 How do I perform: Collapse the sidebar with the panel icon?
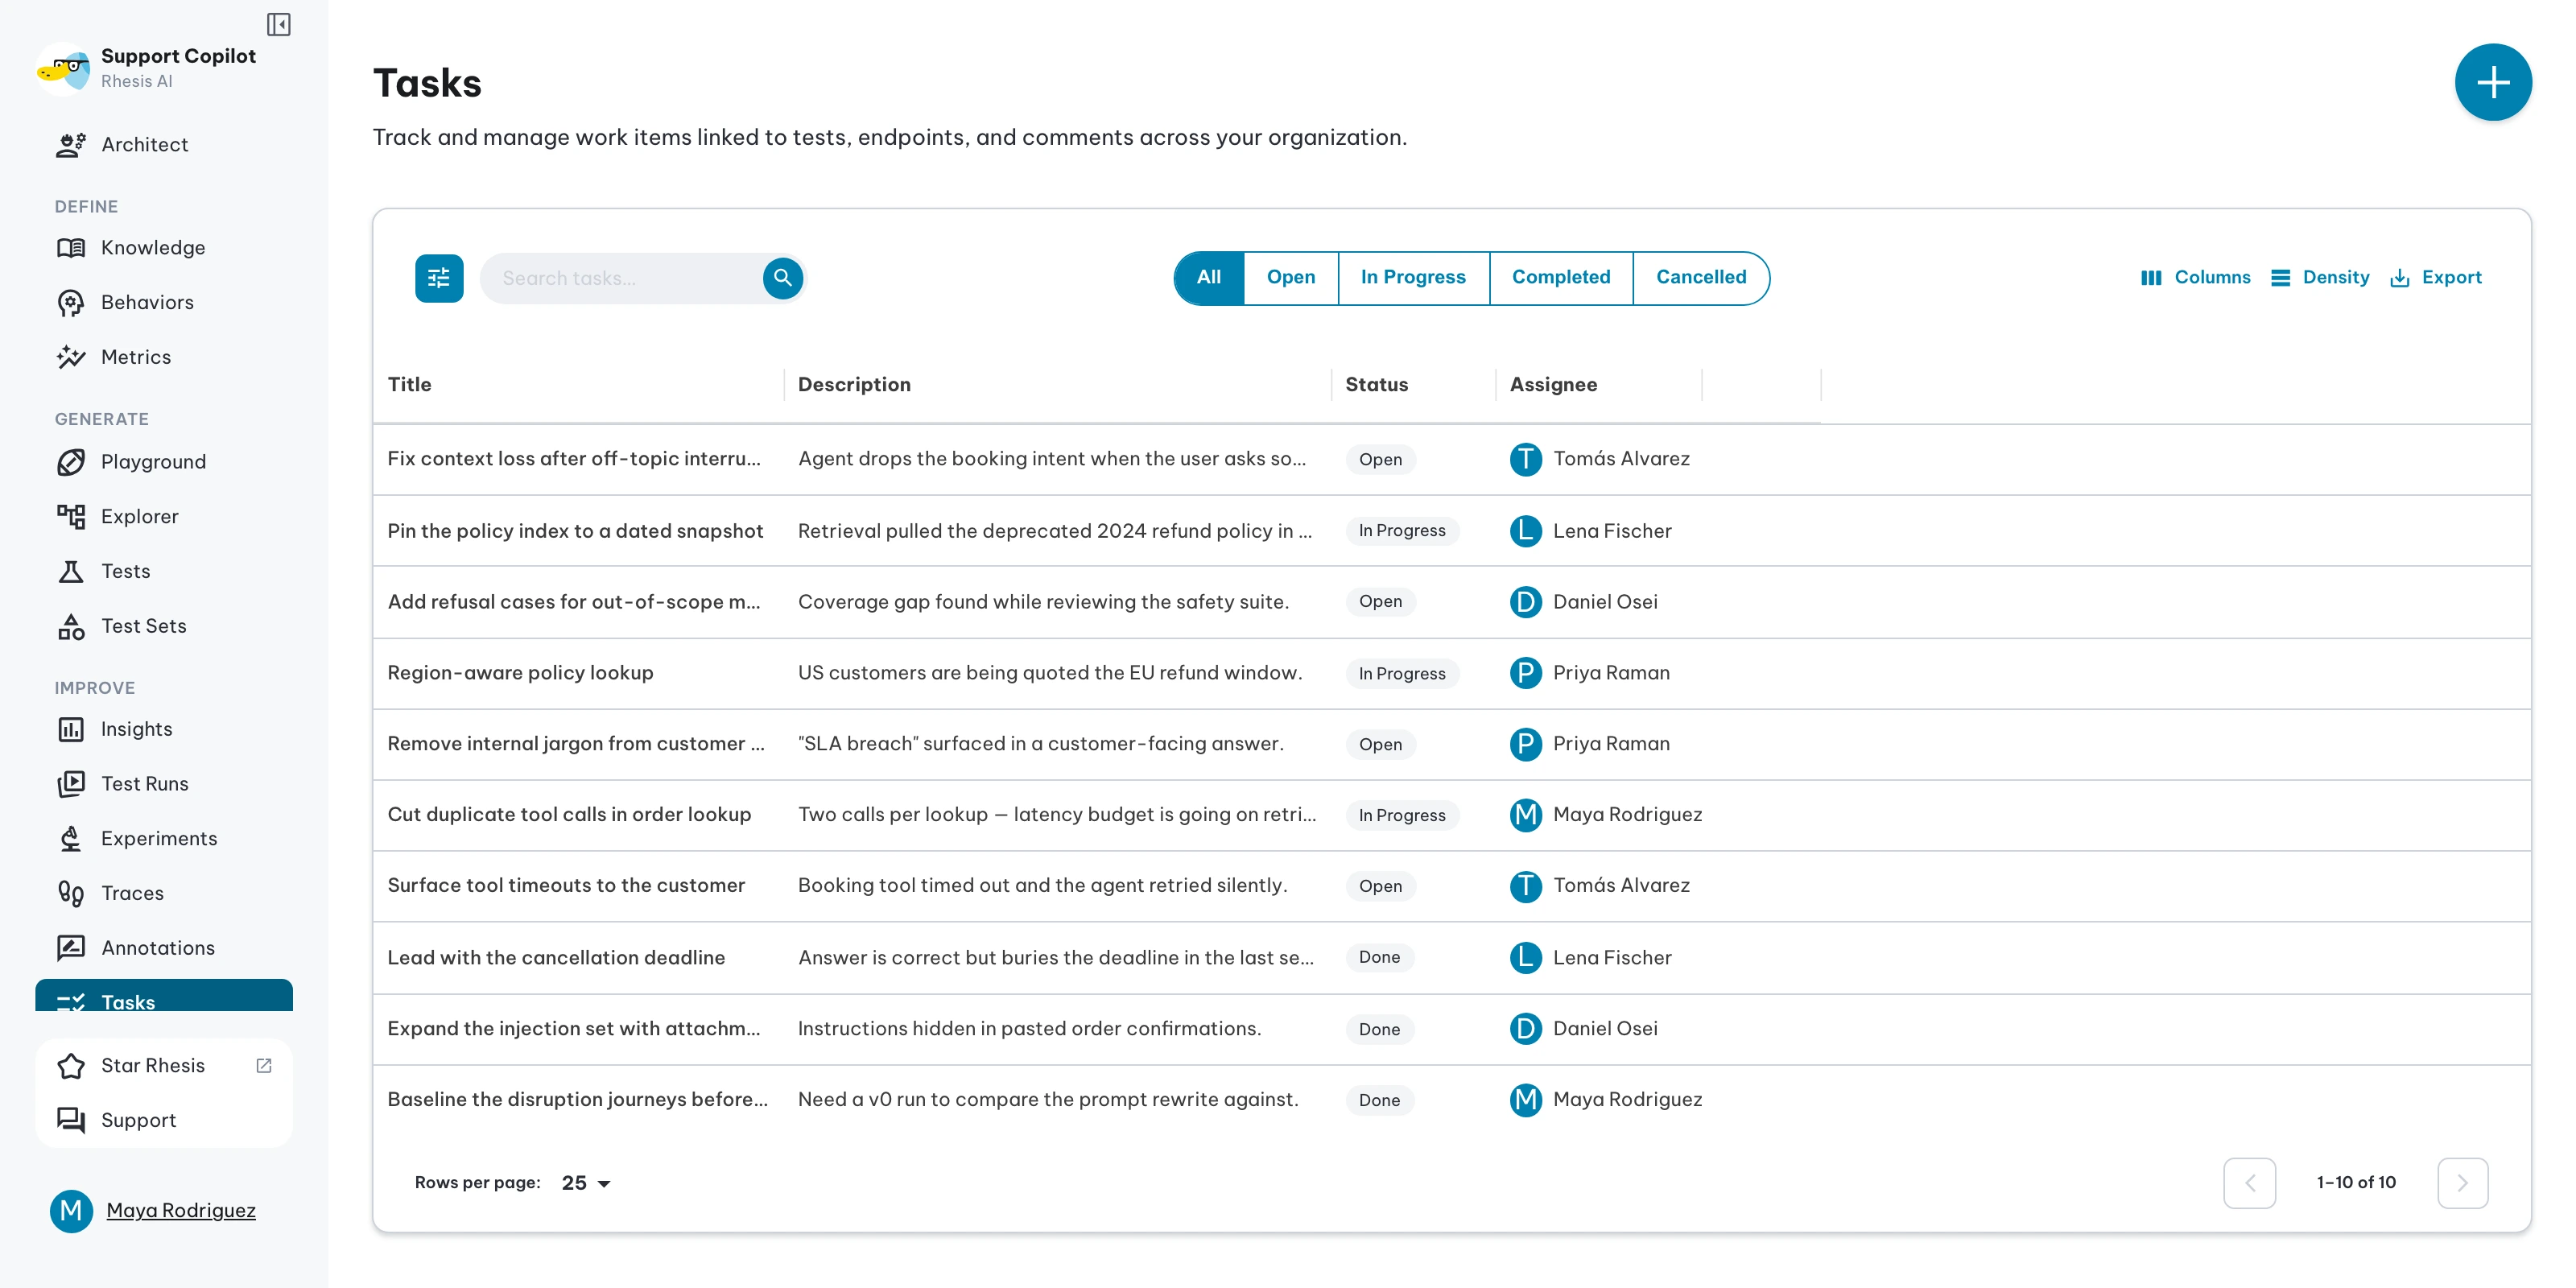pyautogui.click(x=278, y=24)
